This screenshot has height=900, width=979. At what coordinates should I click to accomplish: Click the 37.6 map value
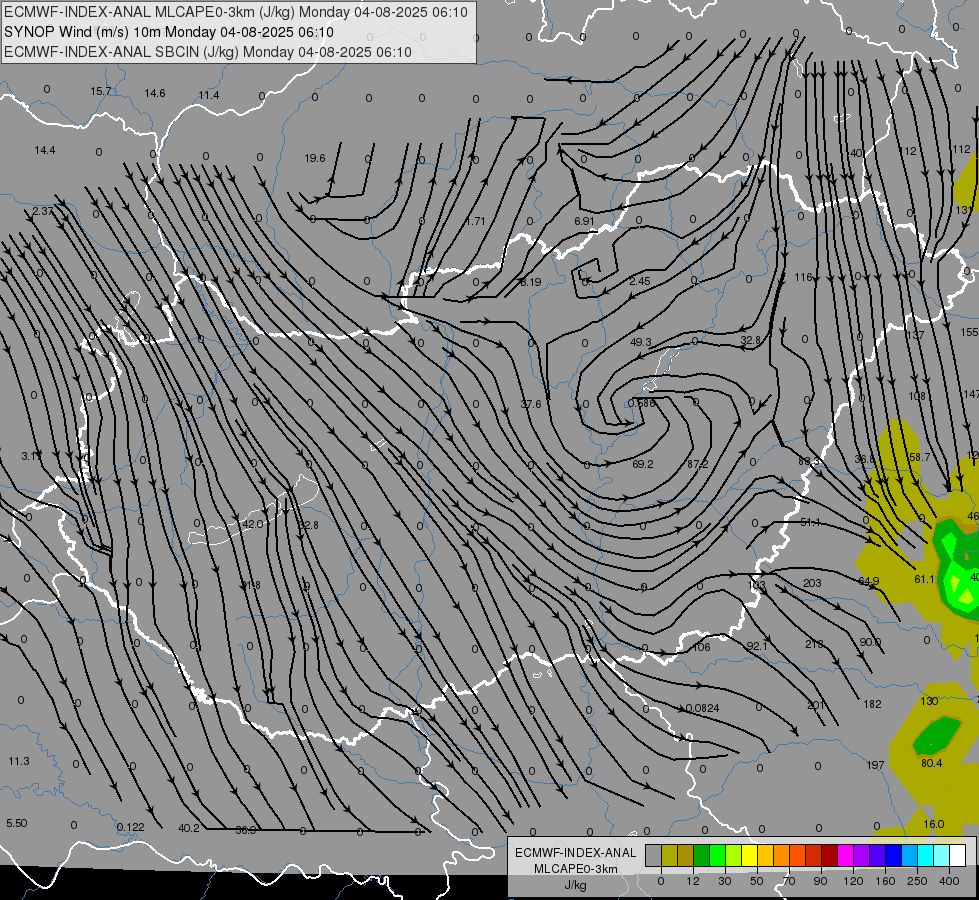[531, 404]
